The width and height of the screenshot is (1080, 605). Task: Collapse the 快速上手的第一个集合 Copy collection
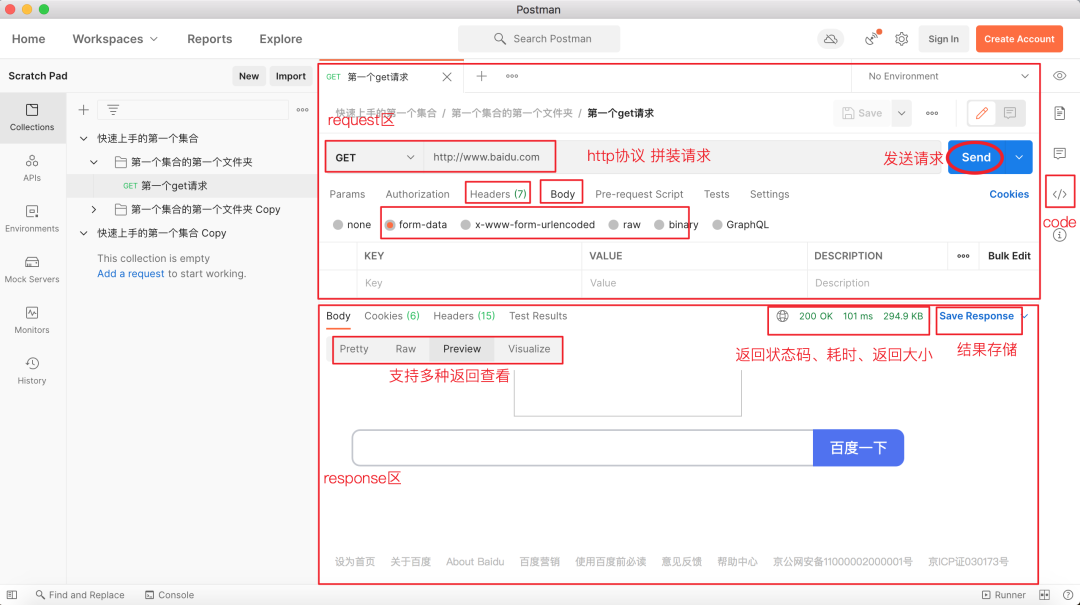(x=83, y=233)
